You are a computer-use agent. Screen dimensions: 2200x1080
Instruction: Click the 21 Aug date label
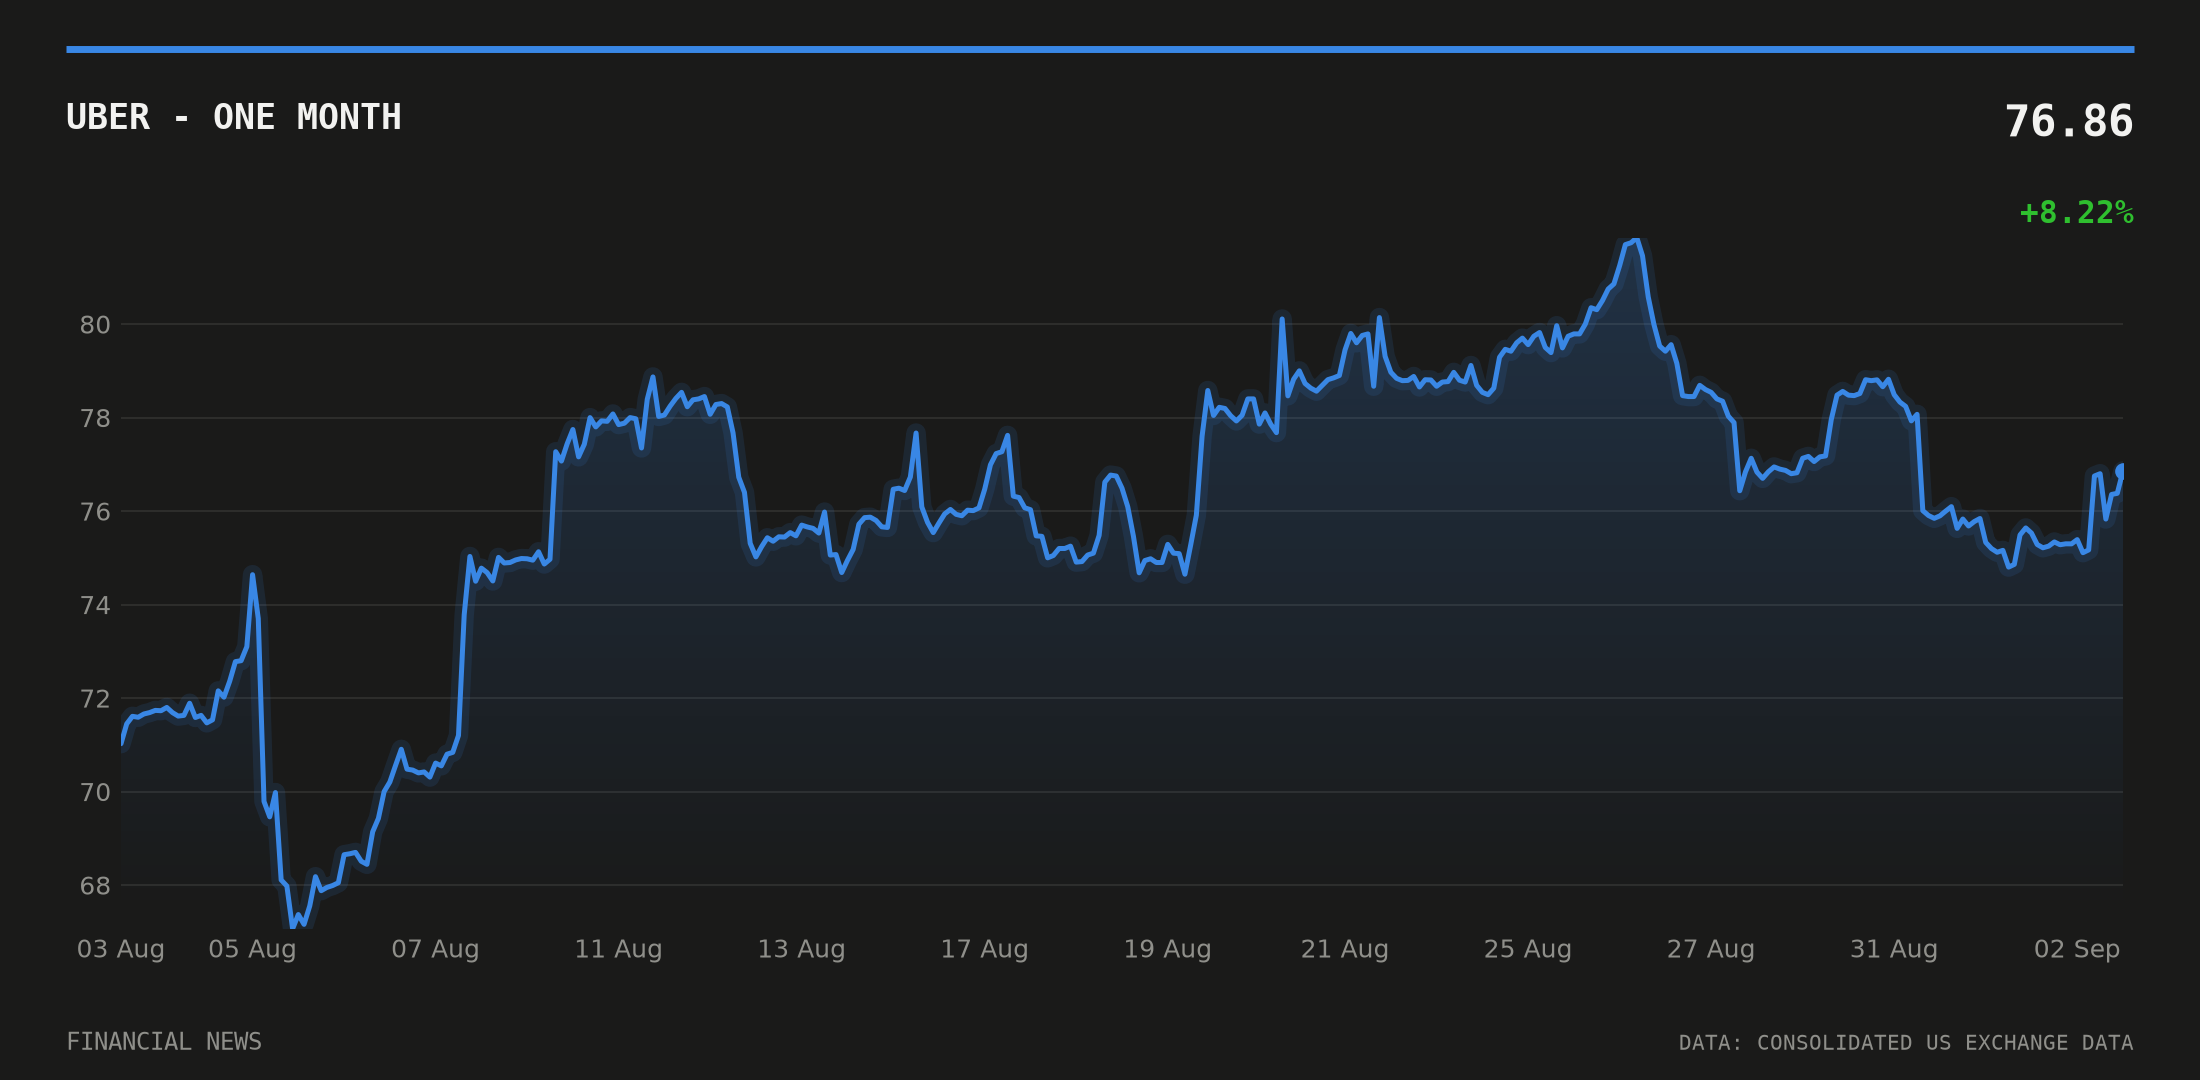[x=1344, y=949]
